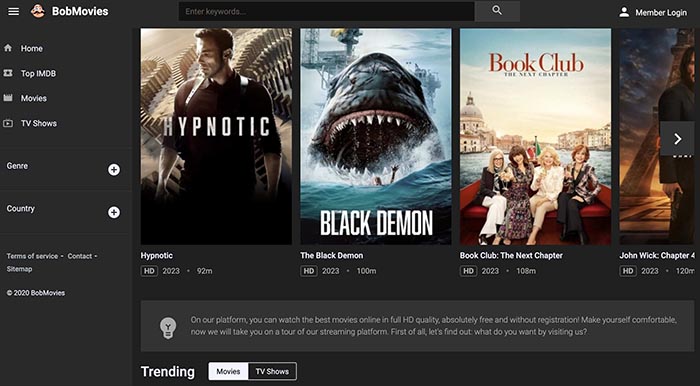Click the BobMovies mascot logo

(38, 11)
